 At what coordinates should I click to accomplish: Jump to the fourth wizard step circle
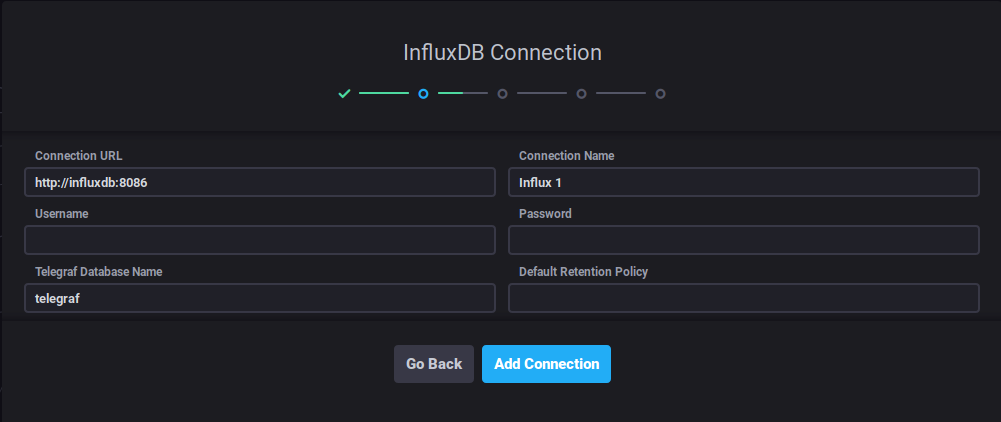(582, 94)
